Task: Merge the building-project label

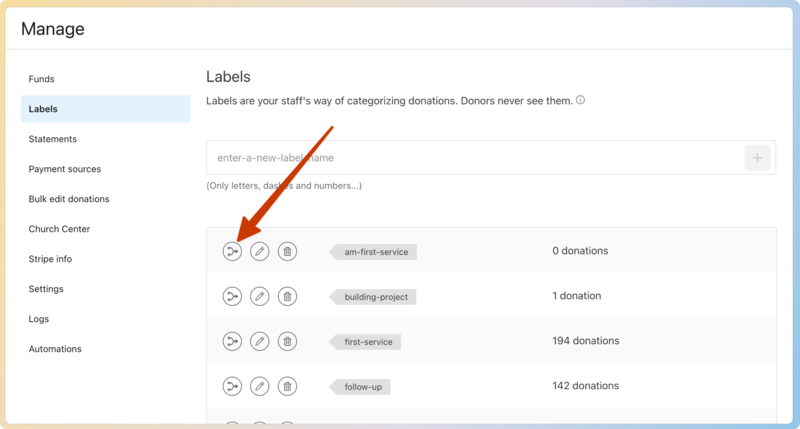Action: click(x=232, y=296)
